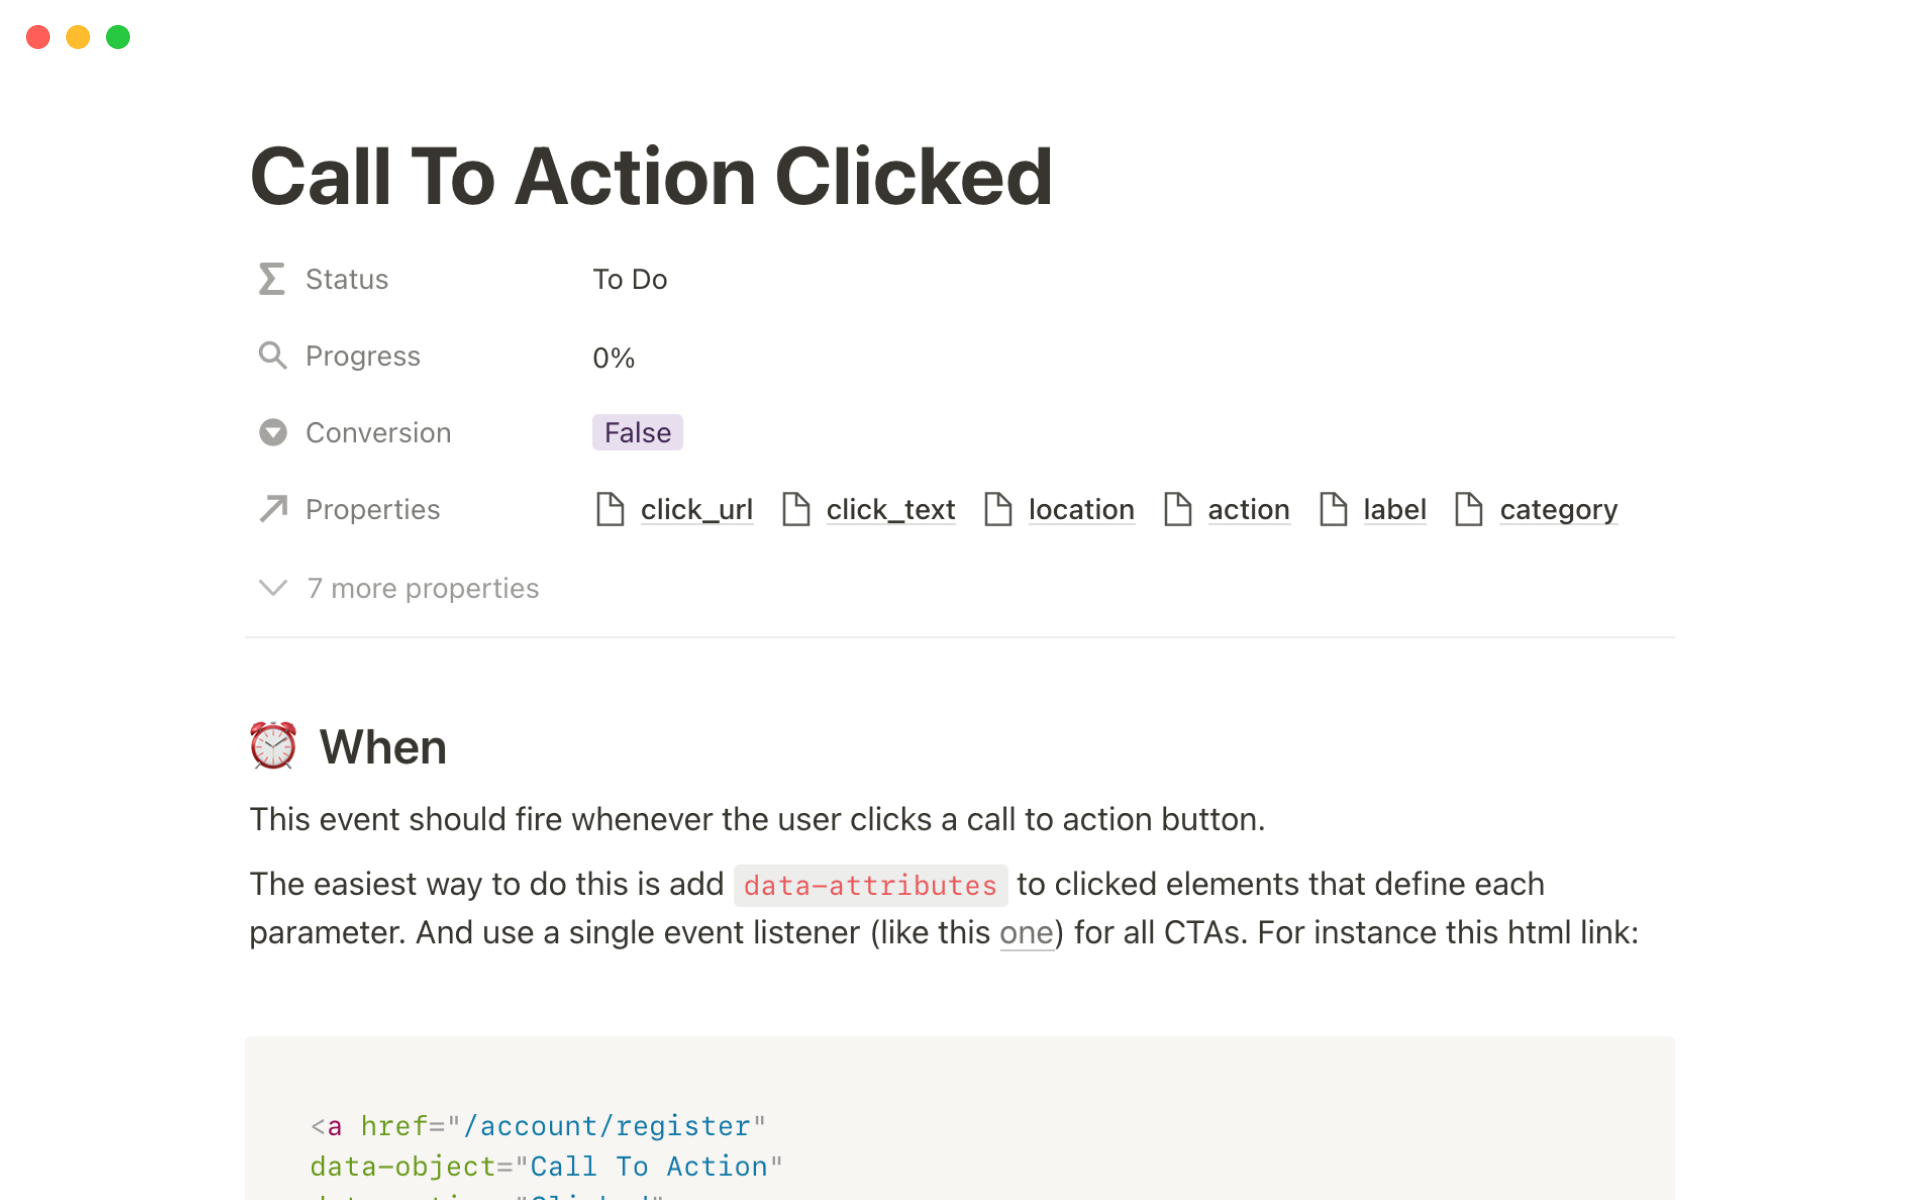Open the click_text property page

click(890, 510)
